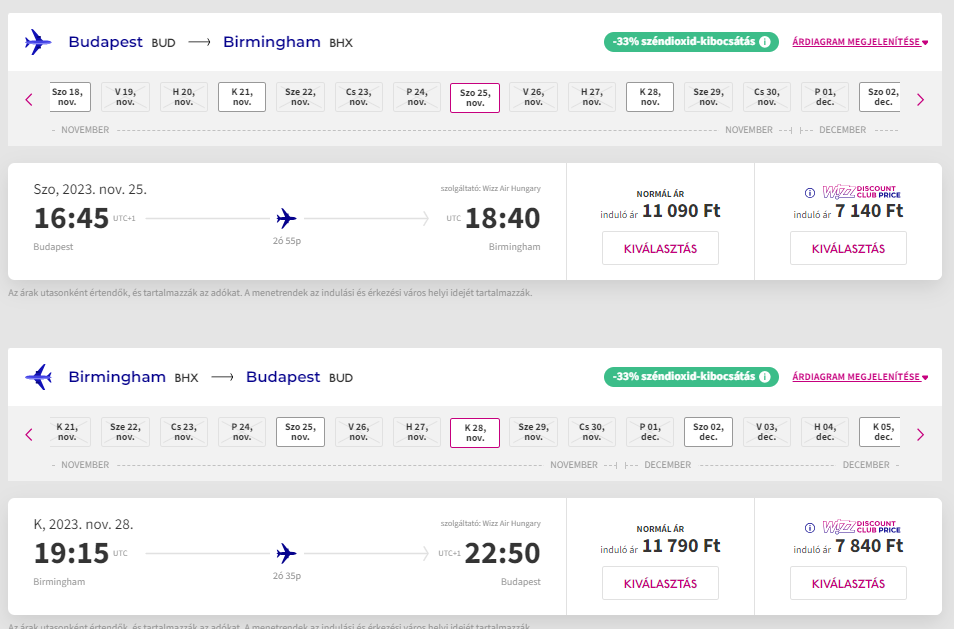Click the return Wizz Discount Club info icon
Viewport: 954px width, 629px height.
[810, 528]
